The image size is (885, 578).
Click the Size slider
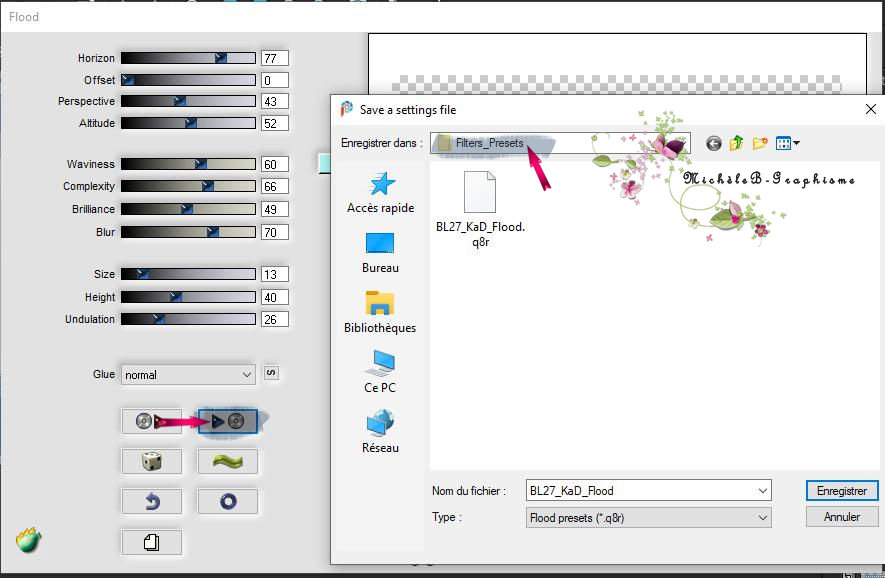188,274
